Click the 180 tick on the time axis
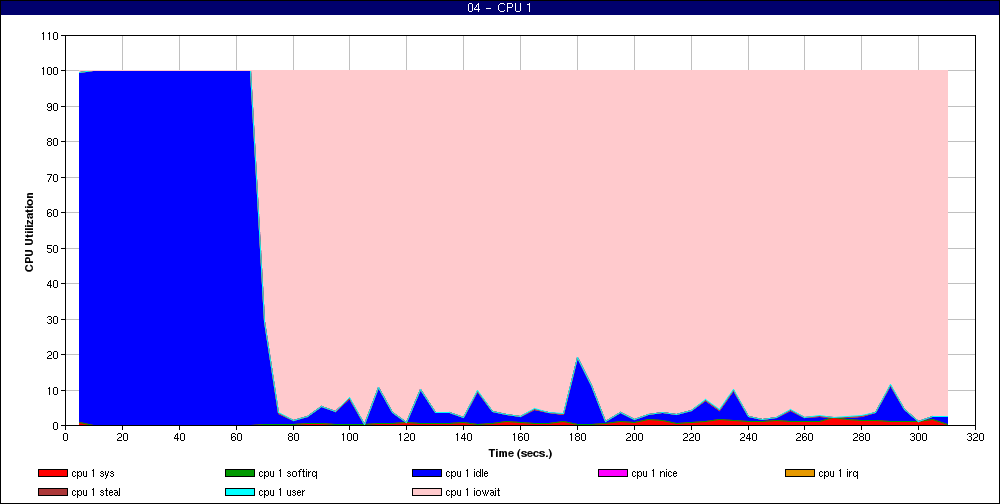Image resolution: width=1000 pixels, height=504 pixels. (578, 437)
